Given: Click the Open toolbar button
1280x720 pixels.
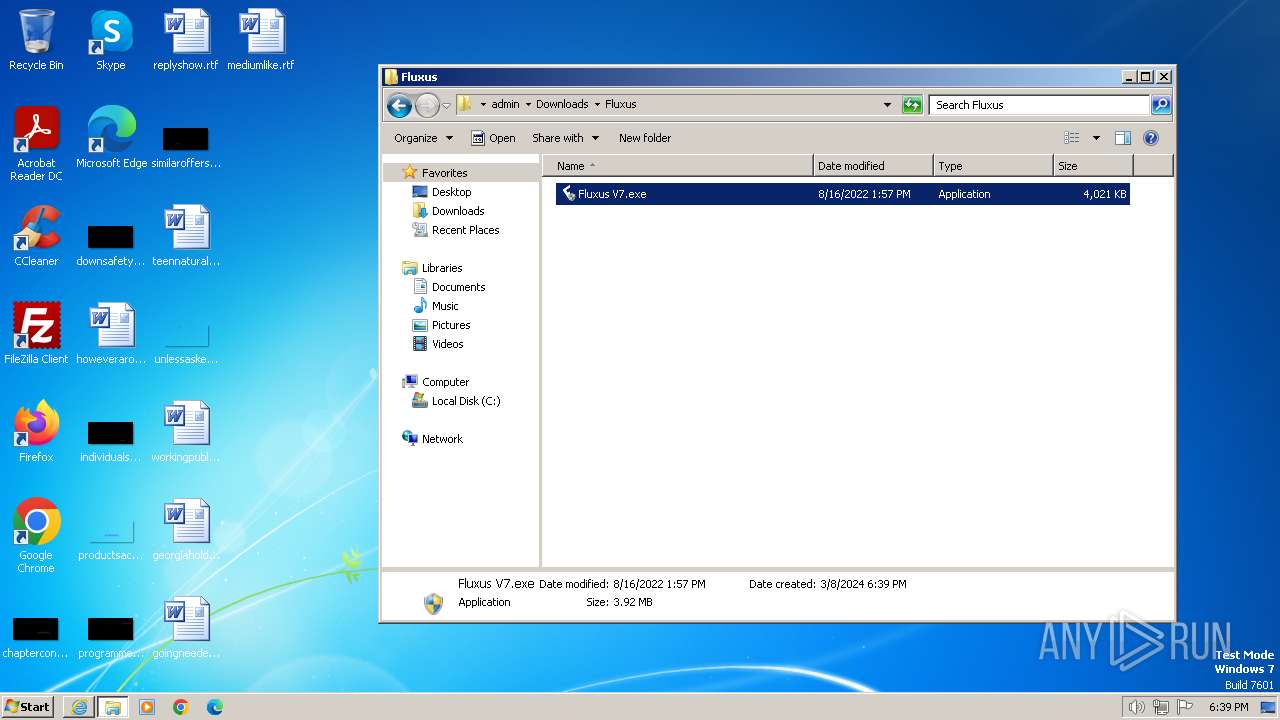Looking at the screenshot, I should pyautogui.click(x=493, y=138).
